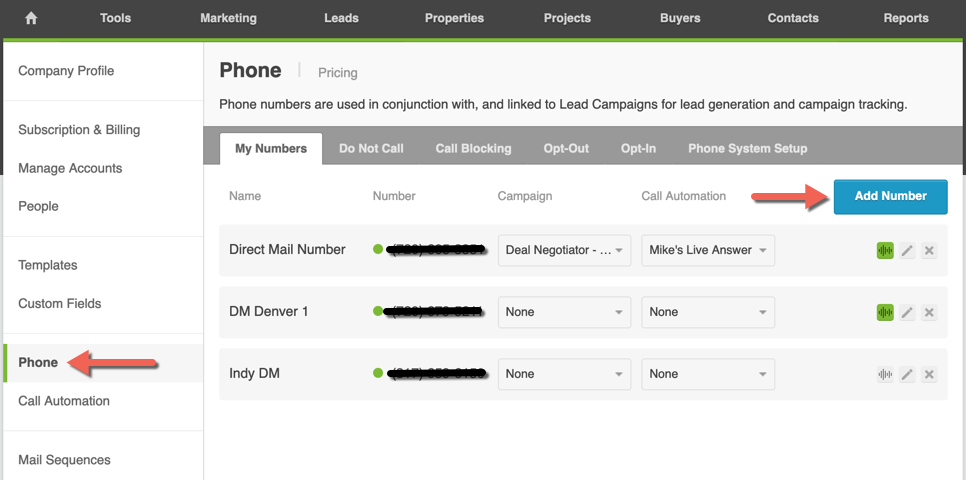This screenshot has height=480, width=966.
Task: Delete DM Denver 1 using the X icon
Action: coord(930,312)
